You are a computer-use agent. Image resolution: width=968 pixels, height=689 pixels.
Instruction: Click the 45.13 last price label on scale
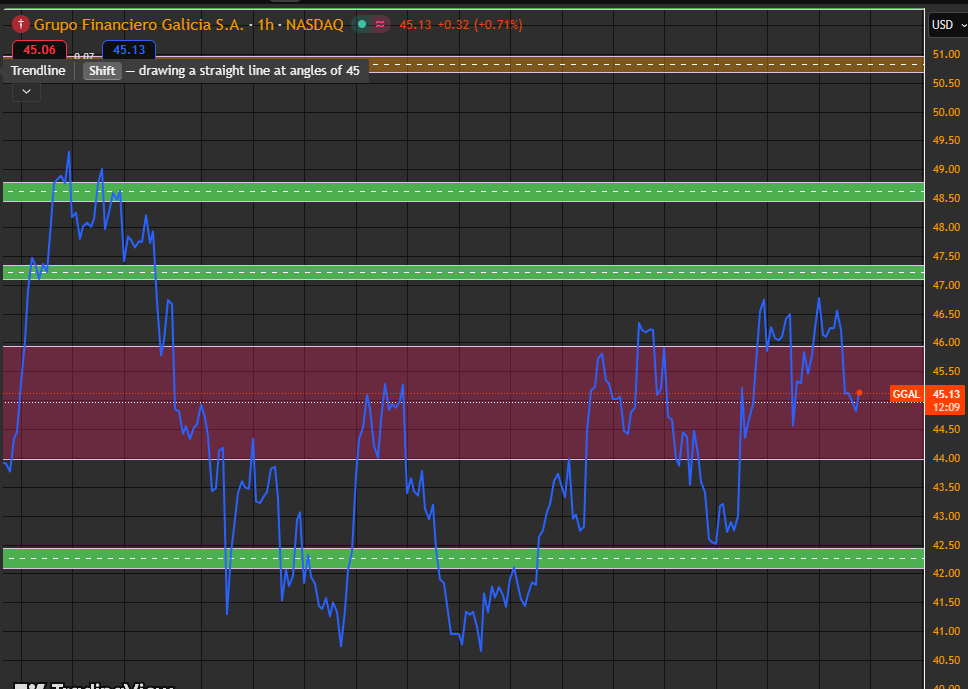click(x=946, y=394)
